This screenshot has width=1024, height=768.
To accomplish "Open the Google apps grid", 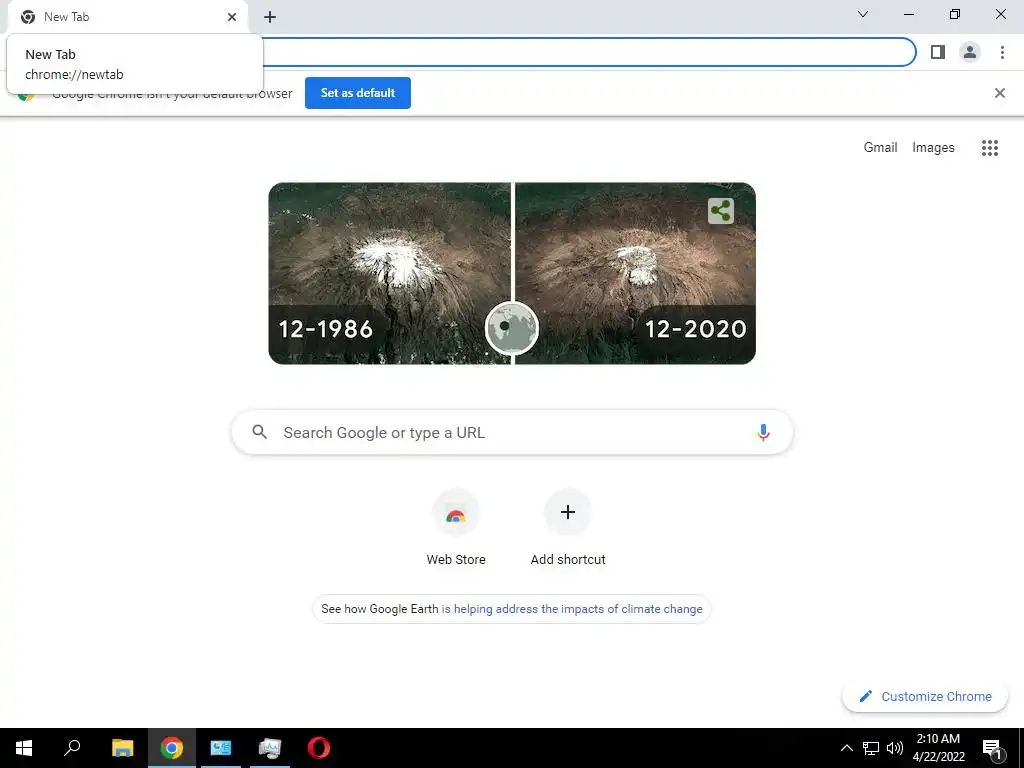I will 990,148.
